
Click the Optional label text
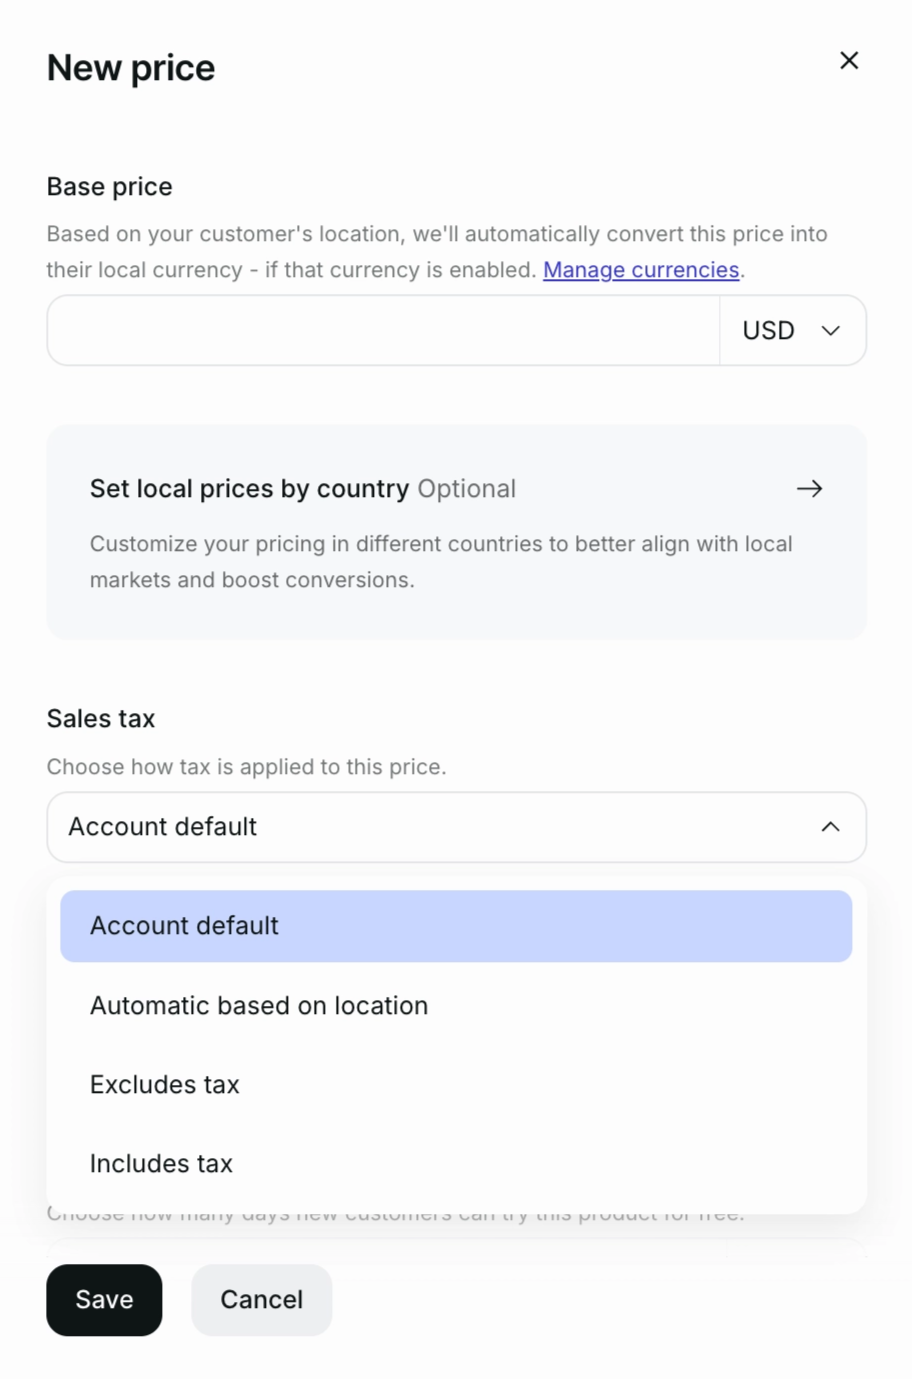point(467,489)
